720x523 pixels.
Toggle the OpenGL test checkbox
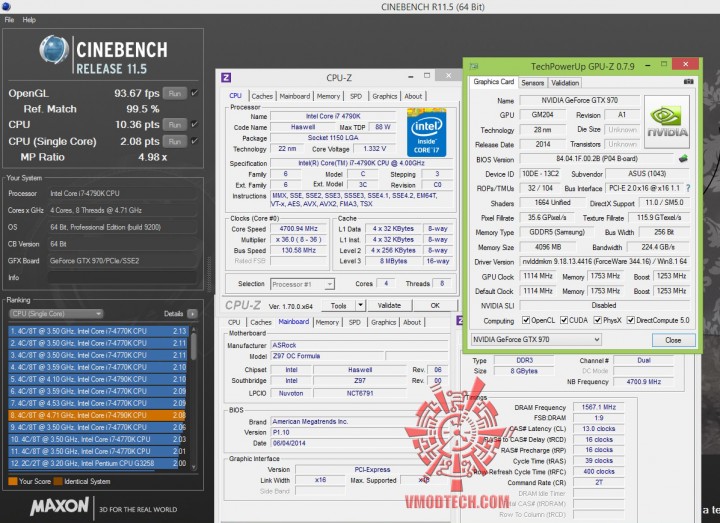pos(195,93)
